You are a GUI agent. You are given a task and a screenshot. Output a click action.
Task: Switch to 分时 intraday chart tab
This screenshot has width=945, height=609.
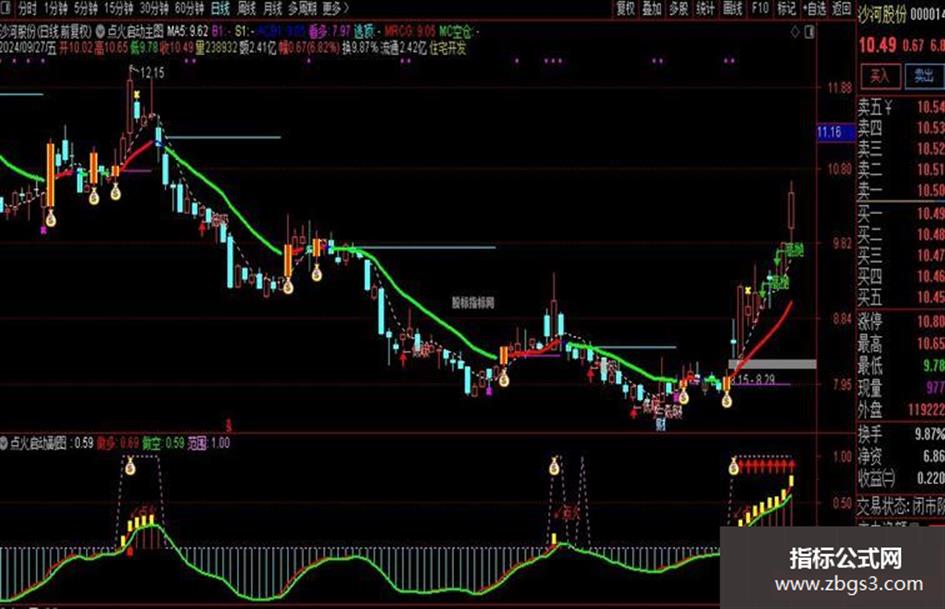click(27, 8)
